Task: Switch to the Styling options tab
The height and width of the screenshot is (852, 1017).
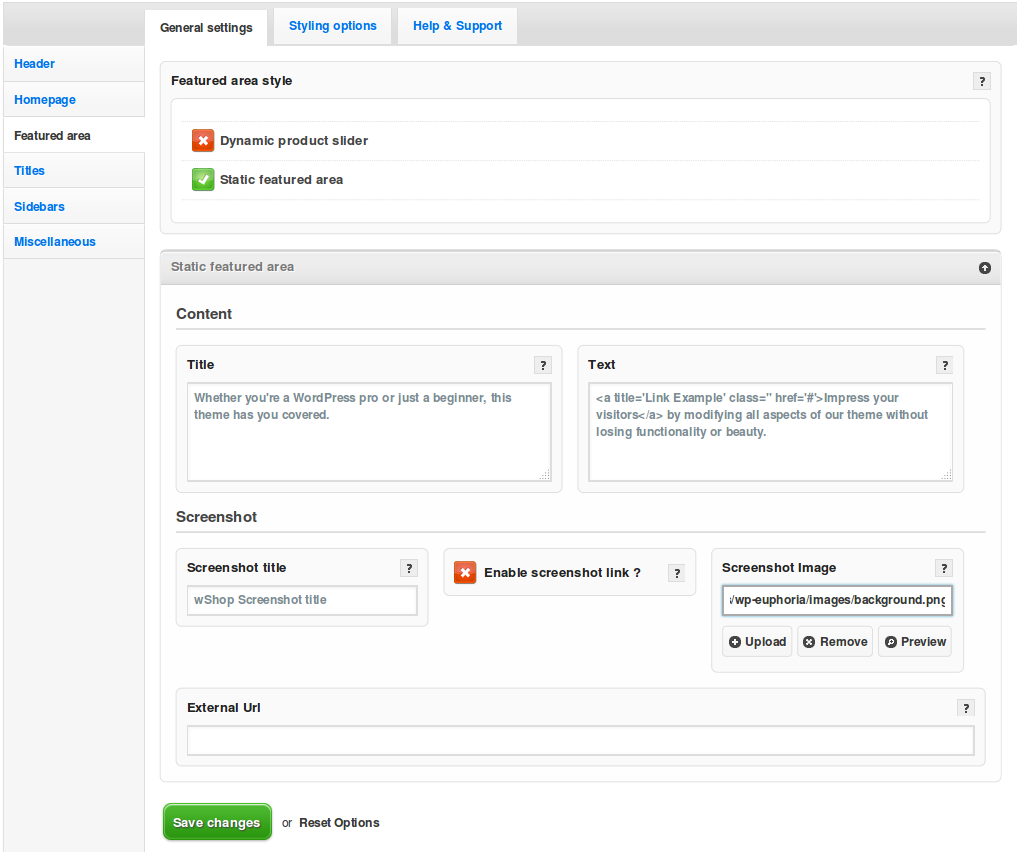Action: coord(333,26)
